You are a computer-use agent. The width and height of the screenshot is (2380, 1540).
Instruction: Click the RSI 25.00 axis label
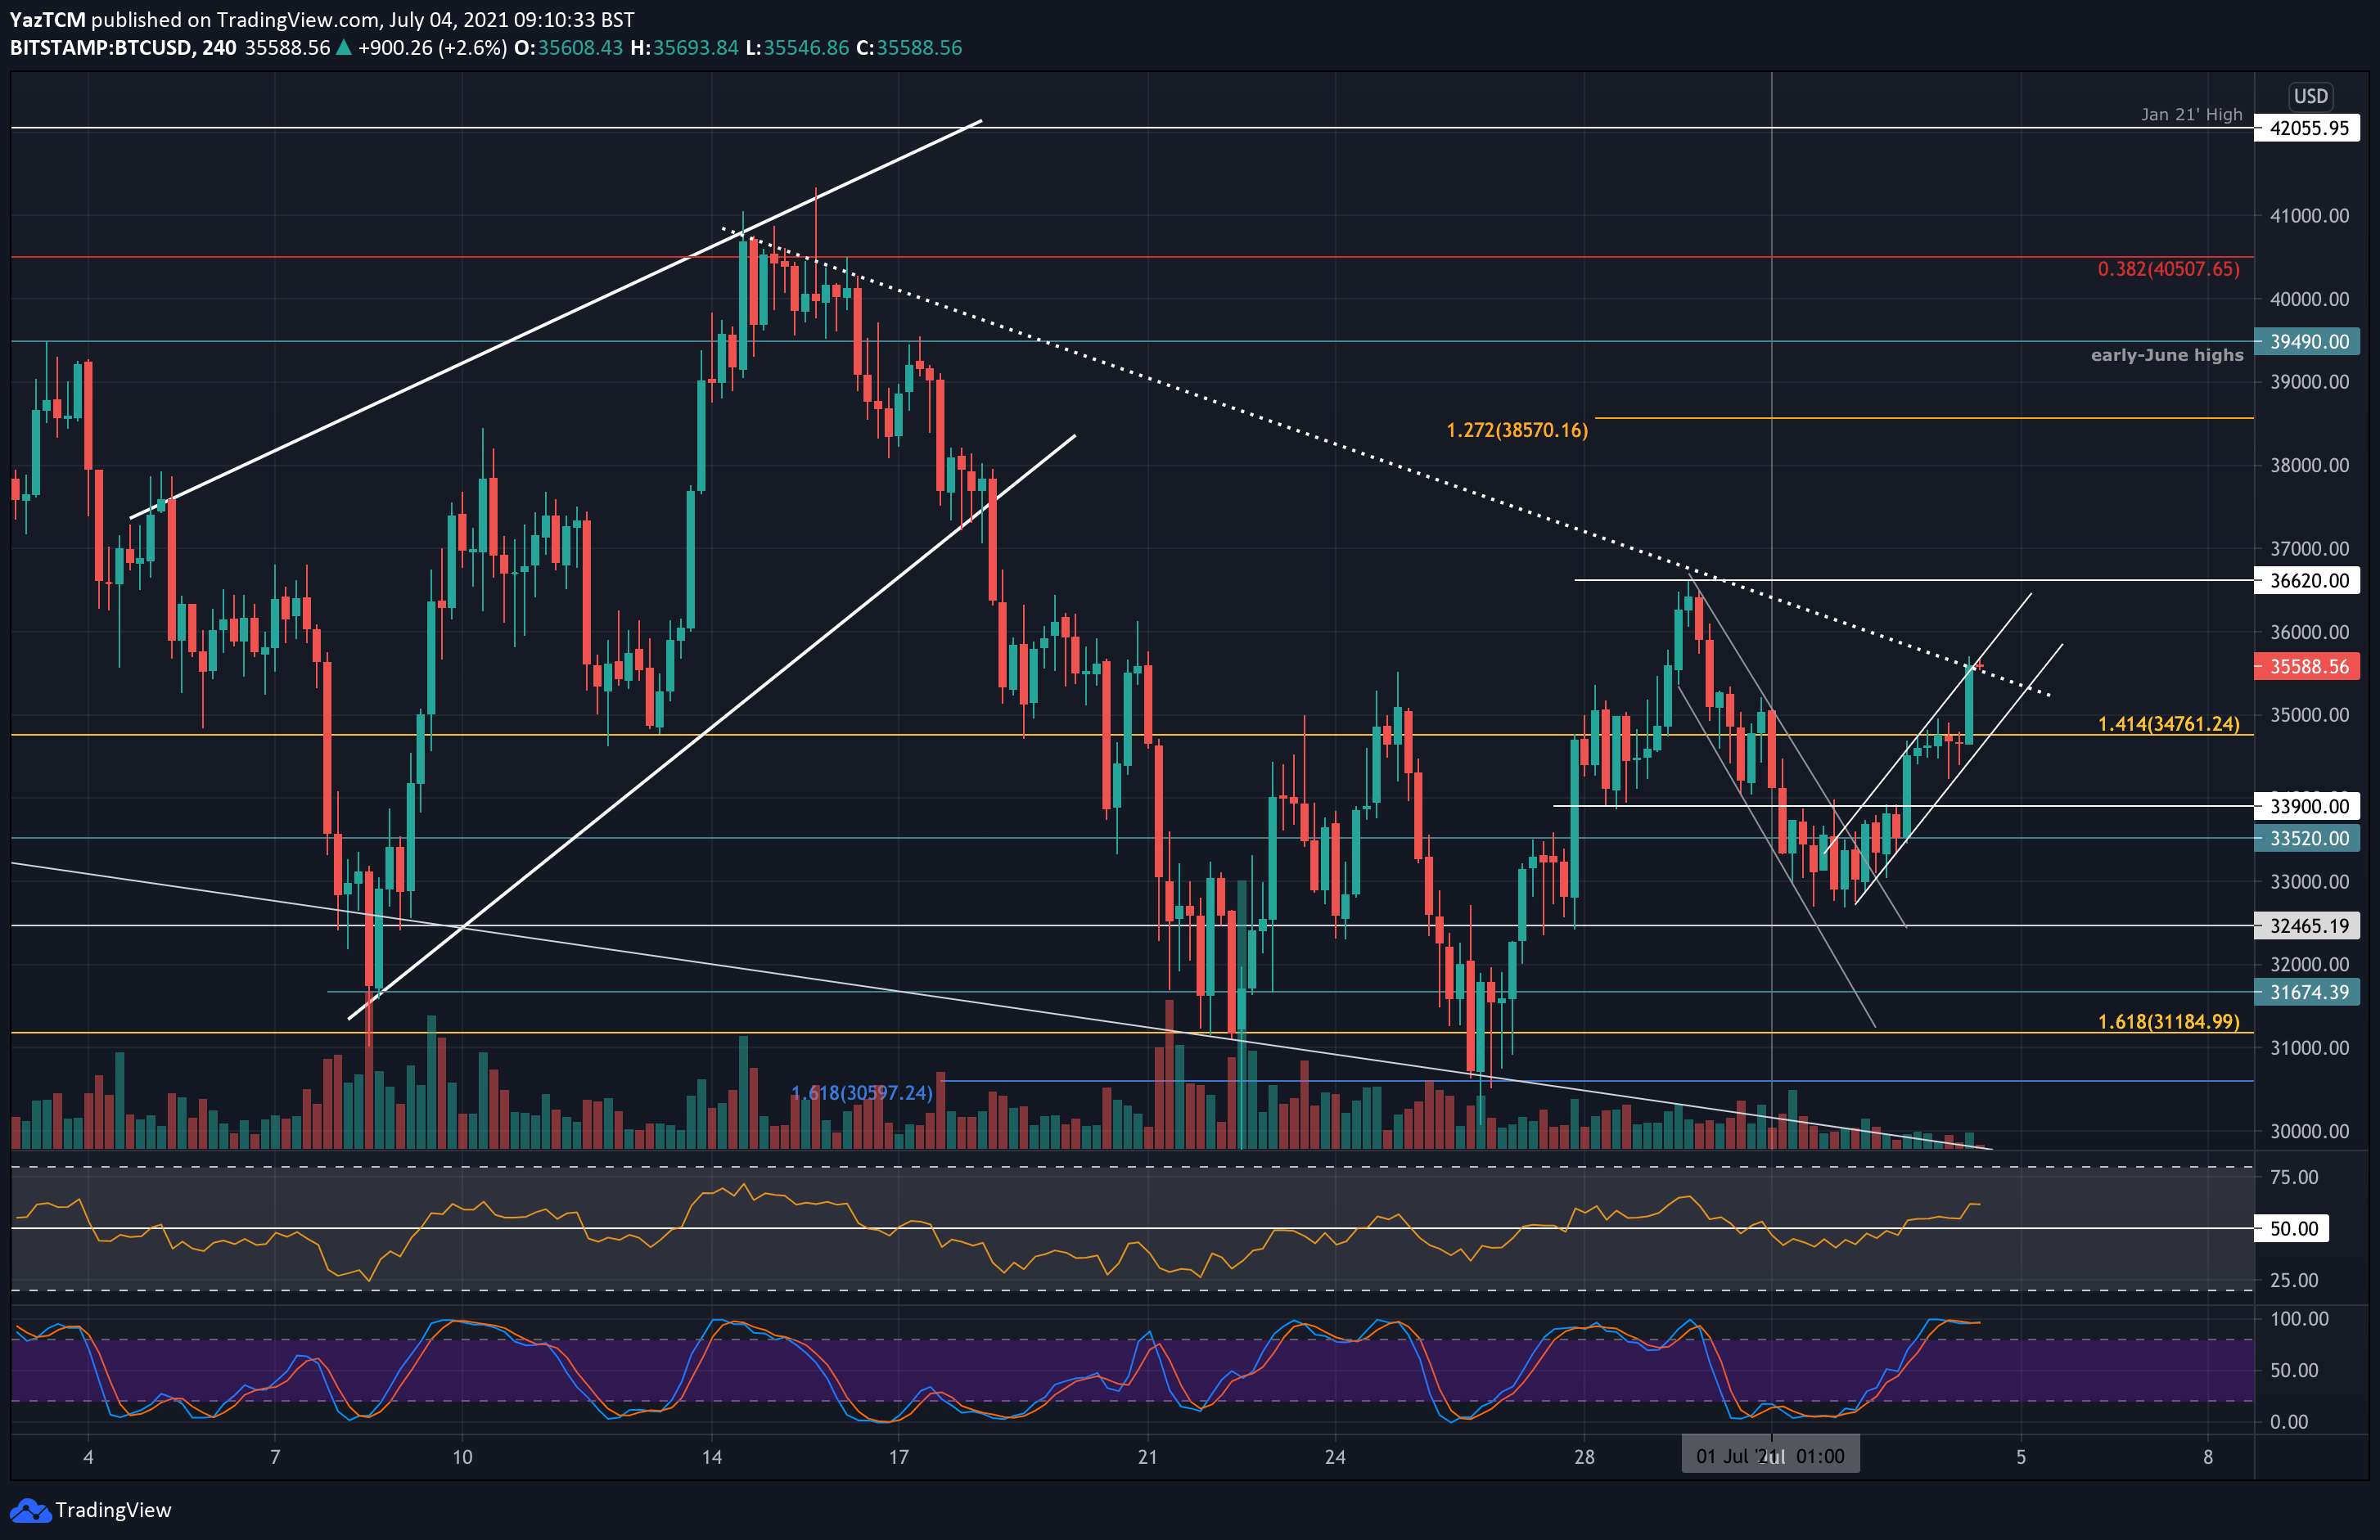tap(2294, 1280)
